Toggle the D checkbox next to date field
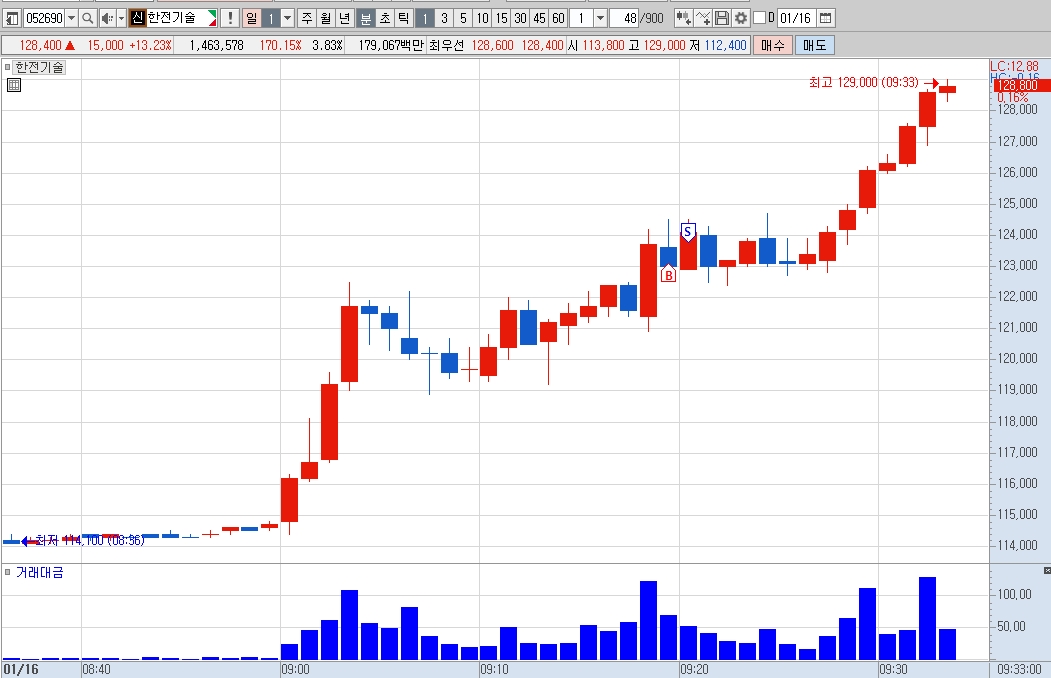The width and height of the screenshot is (1051, 678). (x=759, y=17)
